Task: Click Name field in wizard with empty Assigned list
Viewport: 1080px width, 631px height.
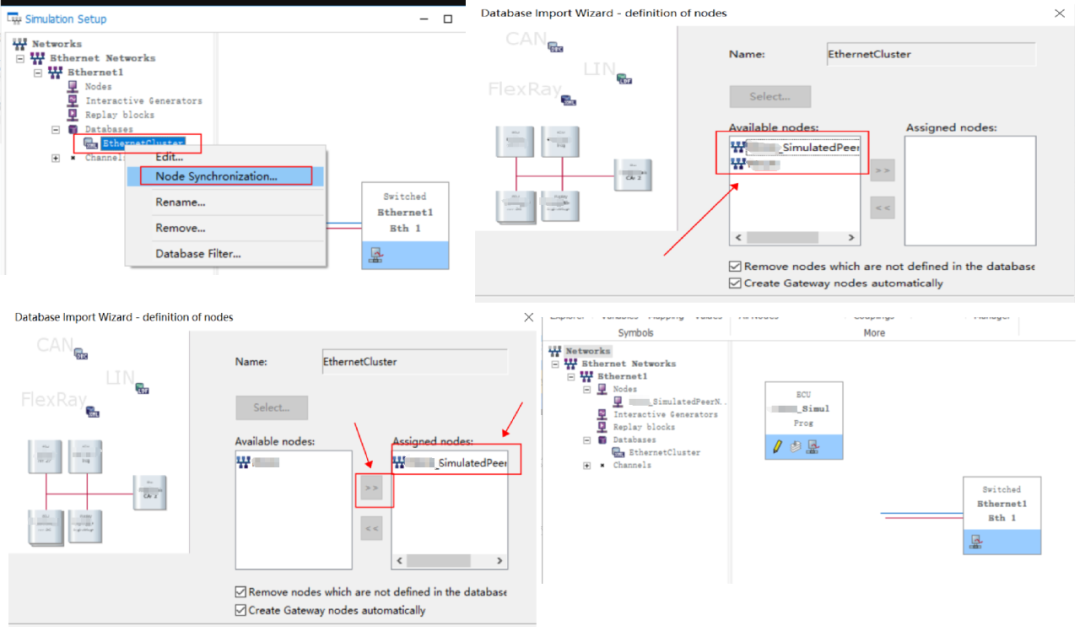Action: (931, 54)
